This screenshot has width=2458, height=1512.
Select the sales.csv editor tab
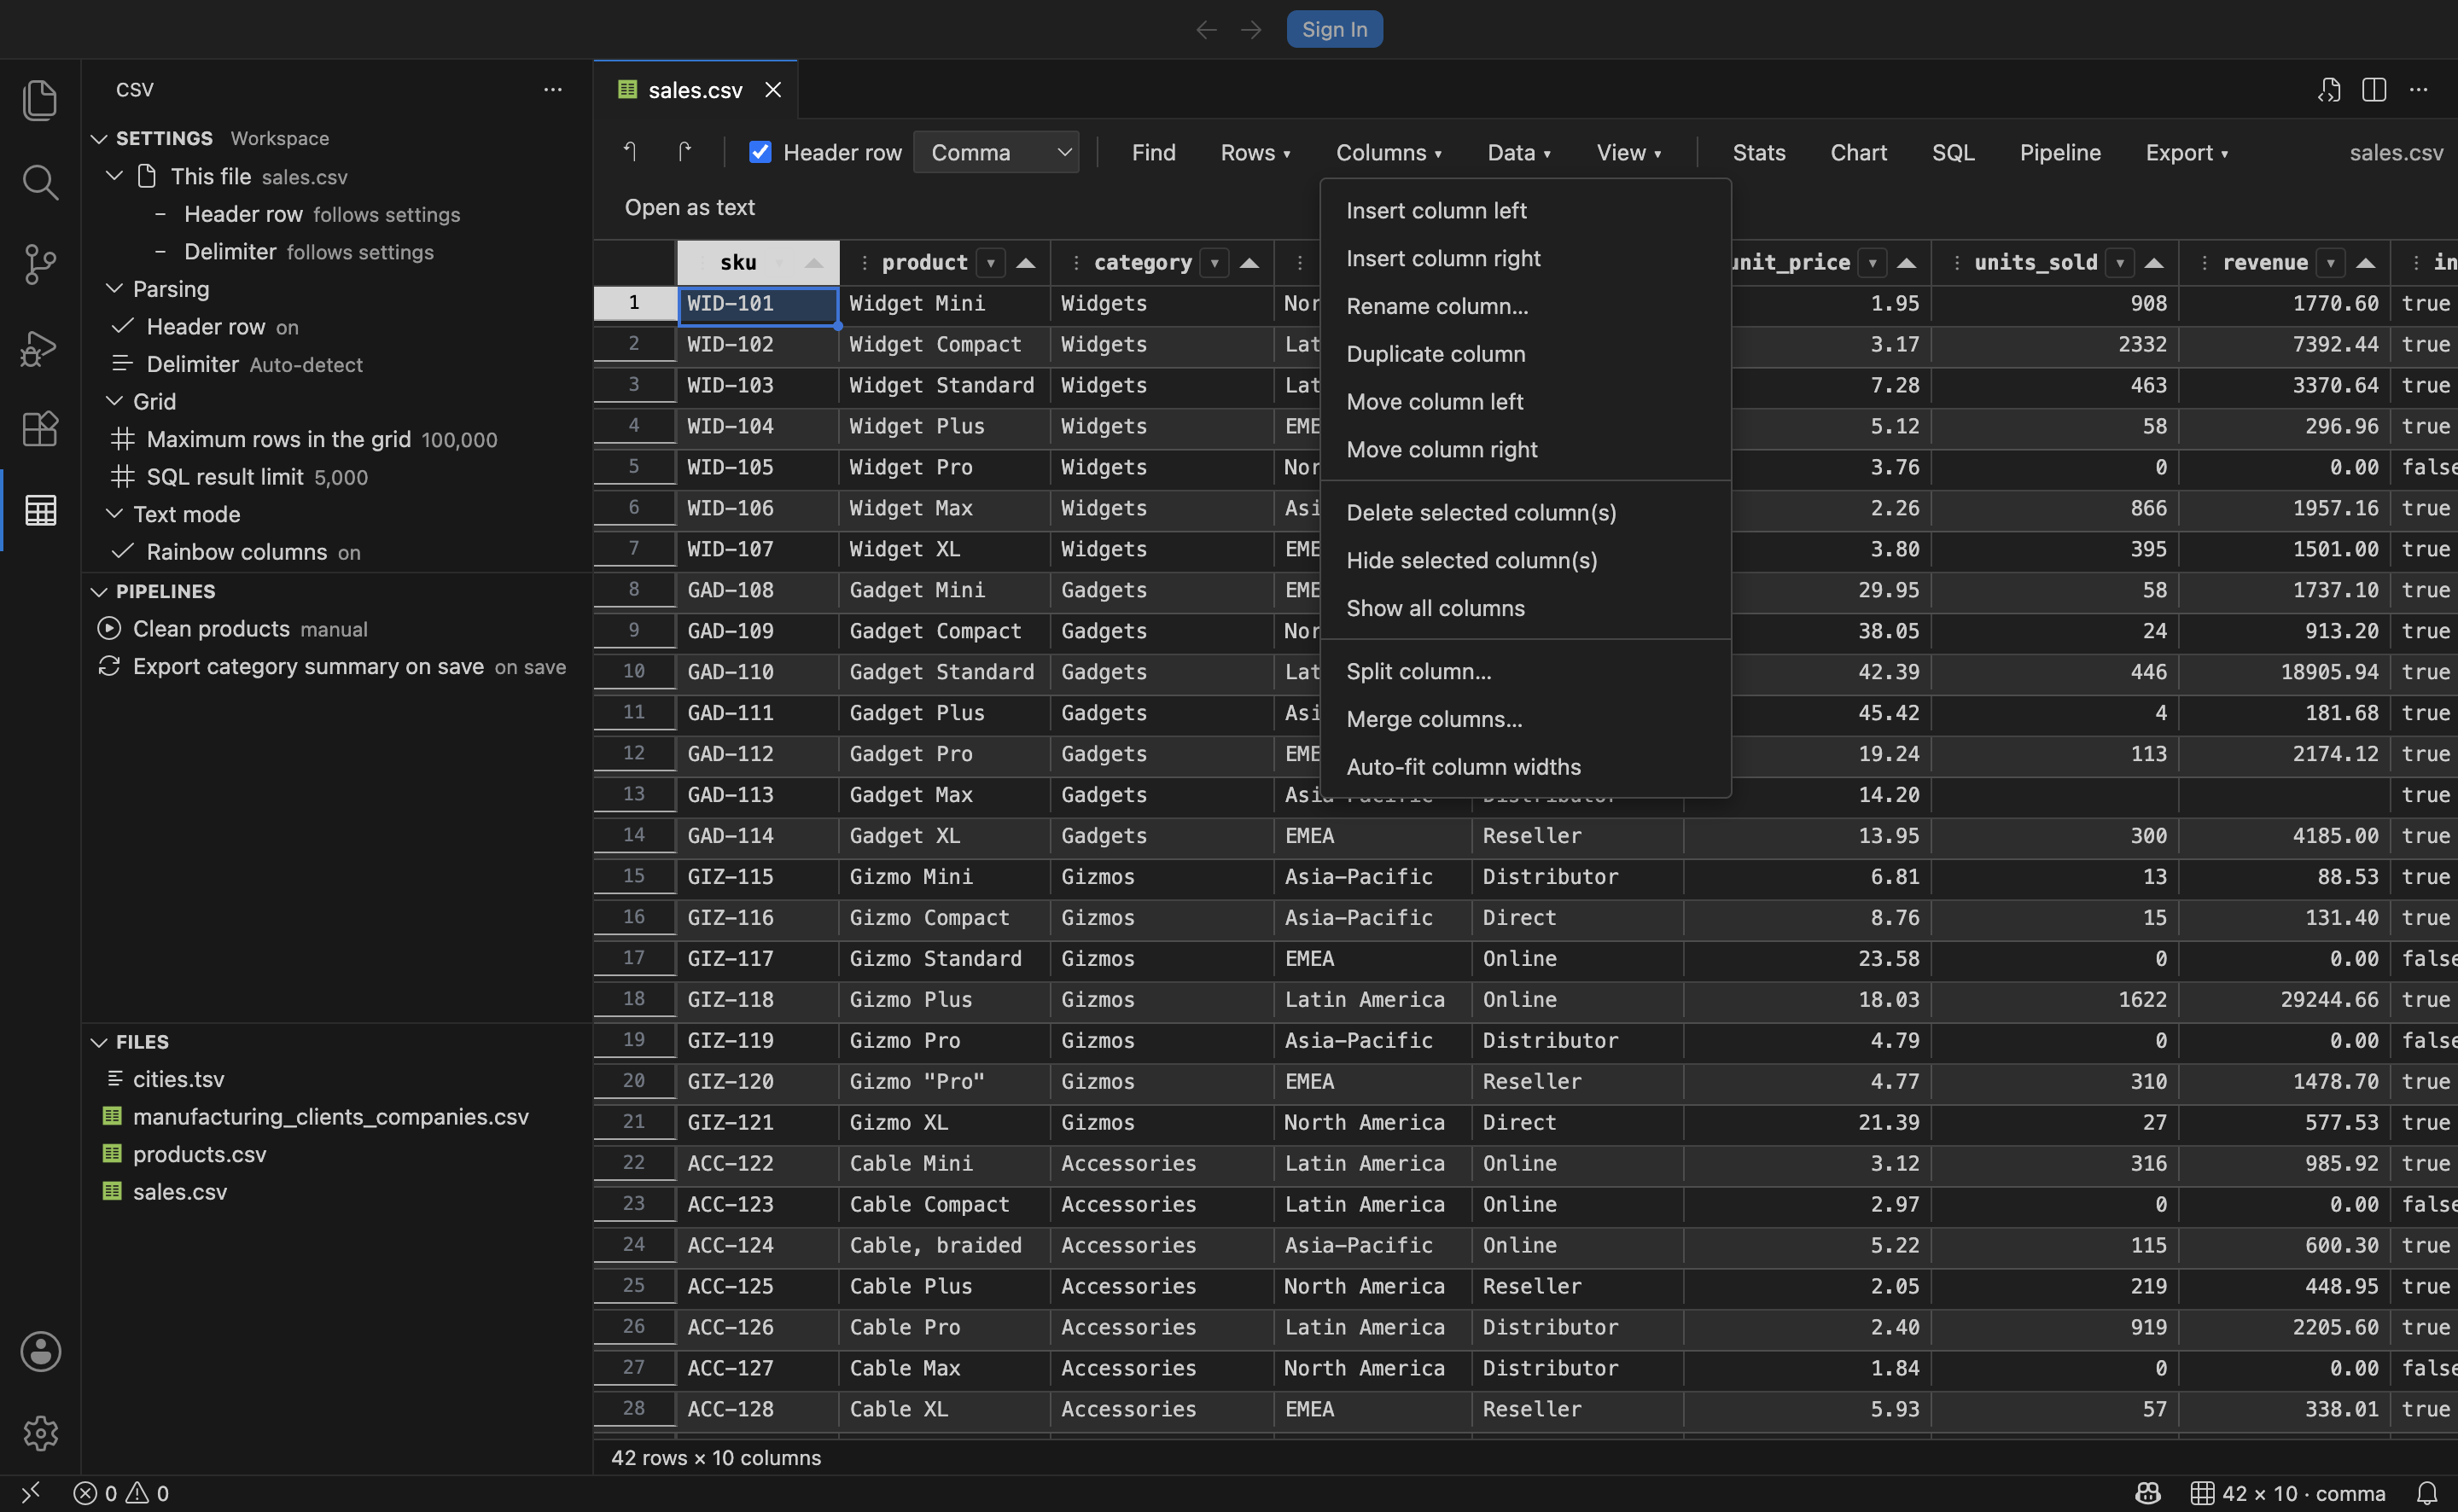pos(695,90)
